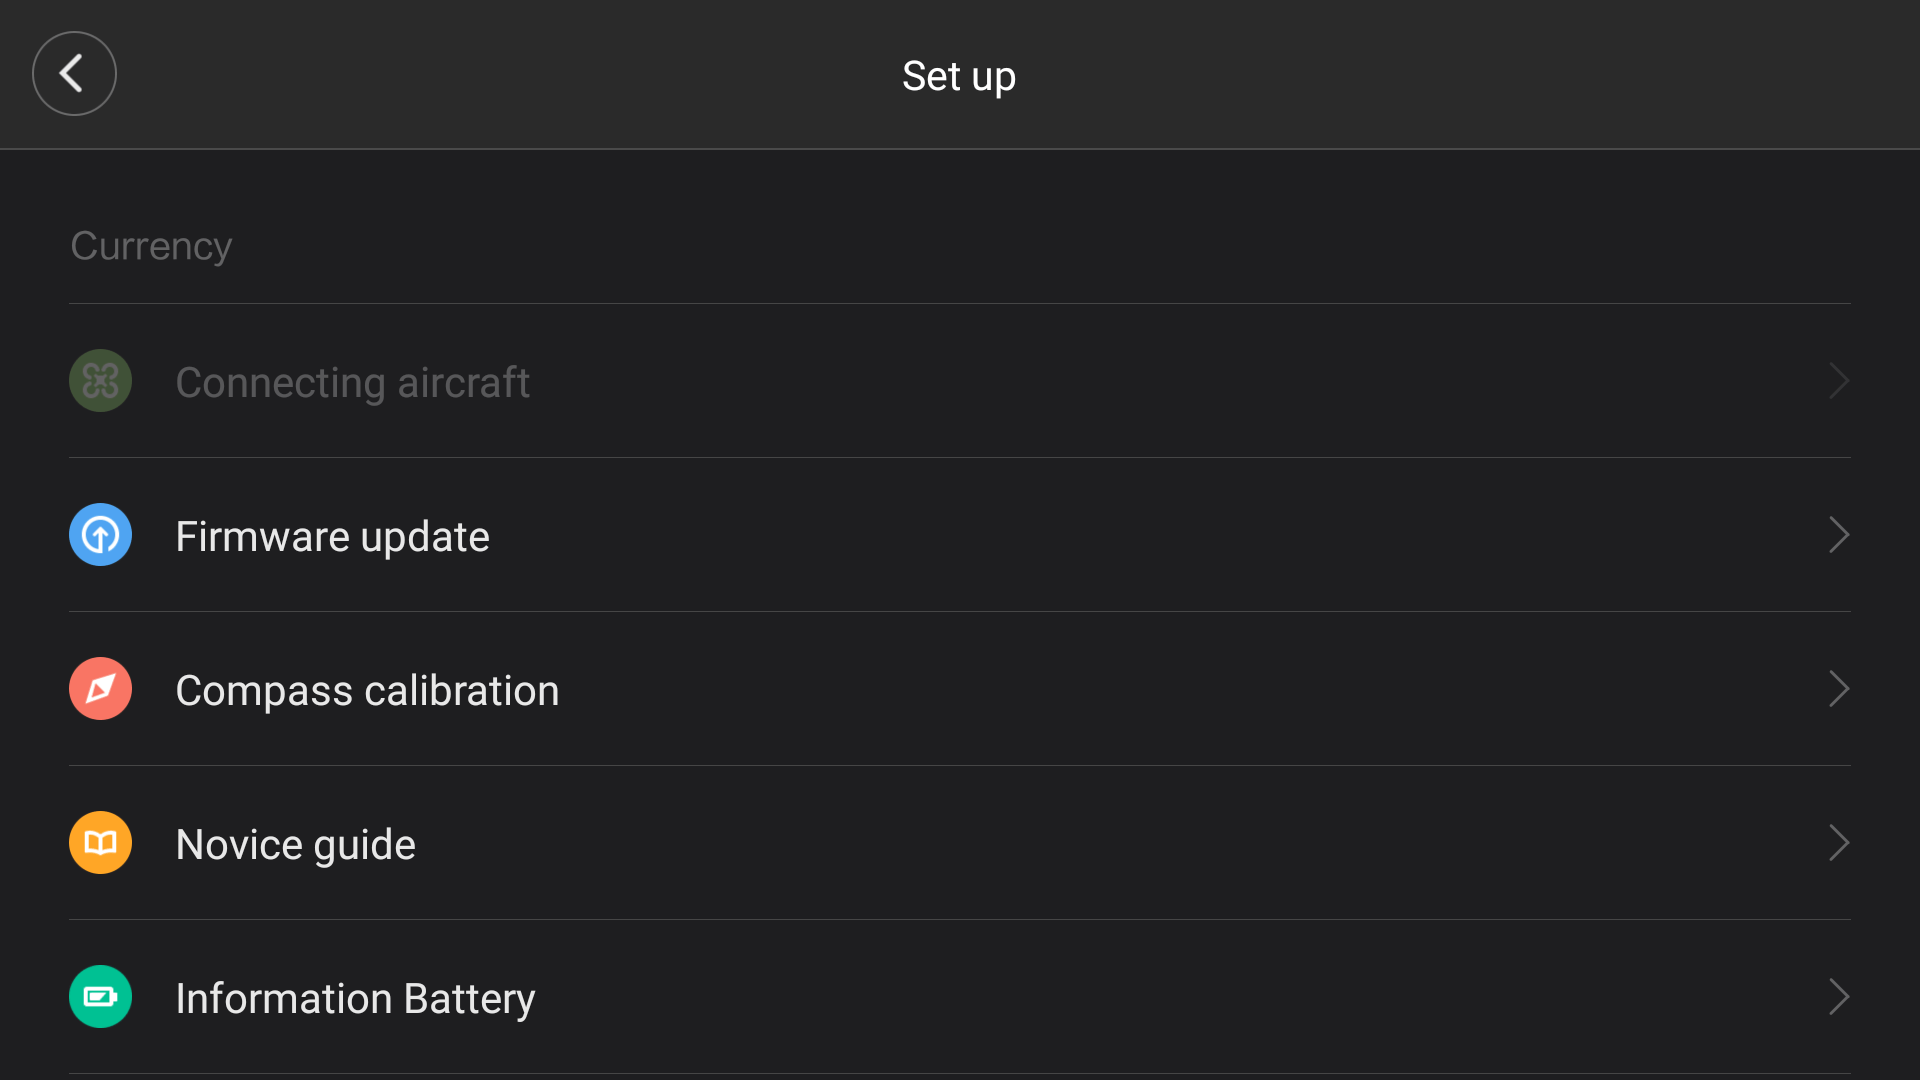Tap the red compass calibration icon
The height and width of the screenshot is (1080, 1920).
pyautogui.click(x=100, y=689)
